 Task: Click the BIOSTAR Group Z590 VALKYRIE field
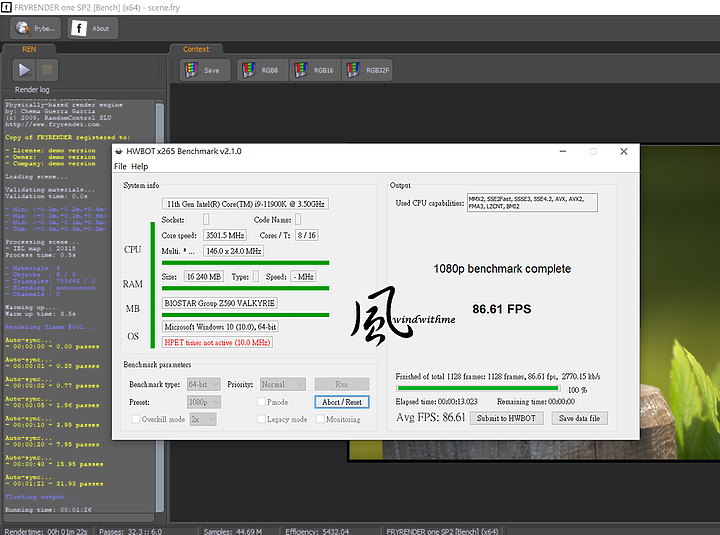point(219,303)
